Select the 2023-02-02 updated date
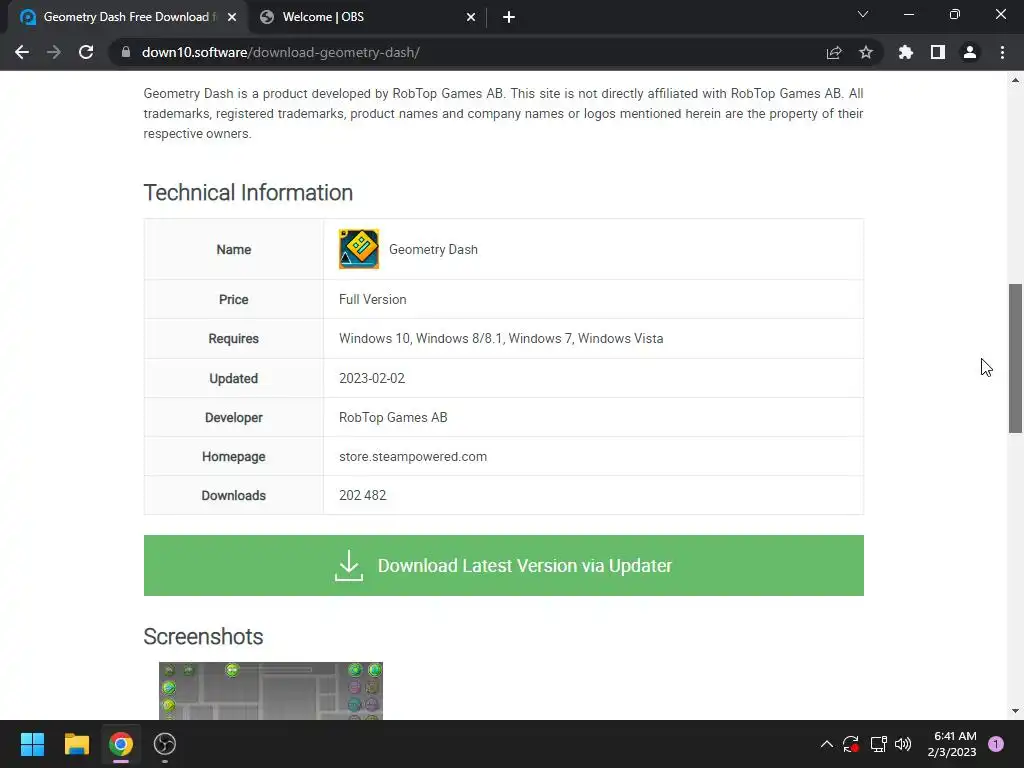Screen dimensions: 1024x768 (372, 378)
